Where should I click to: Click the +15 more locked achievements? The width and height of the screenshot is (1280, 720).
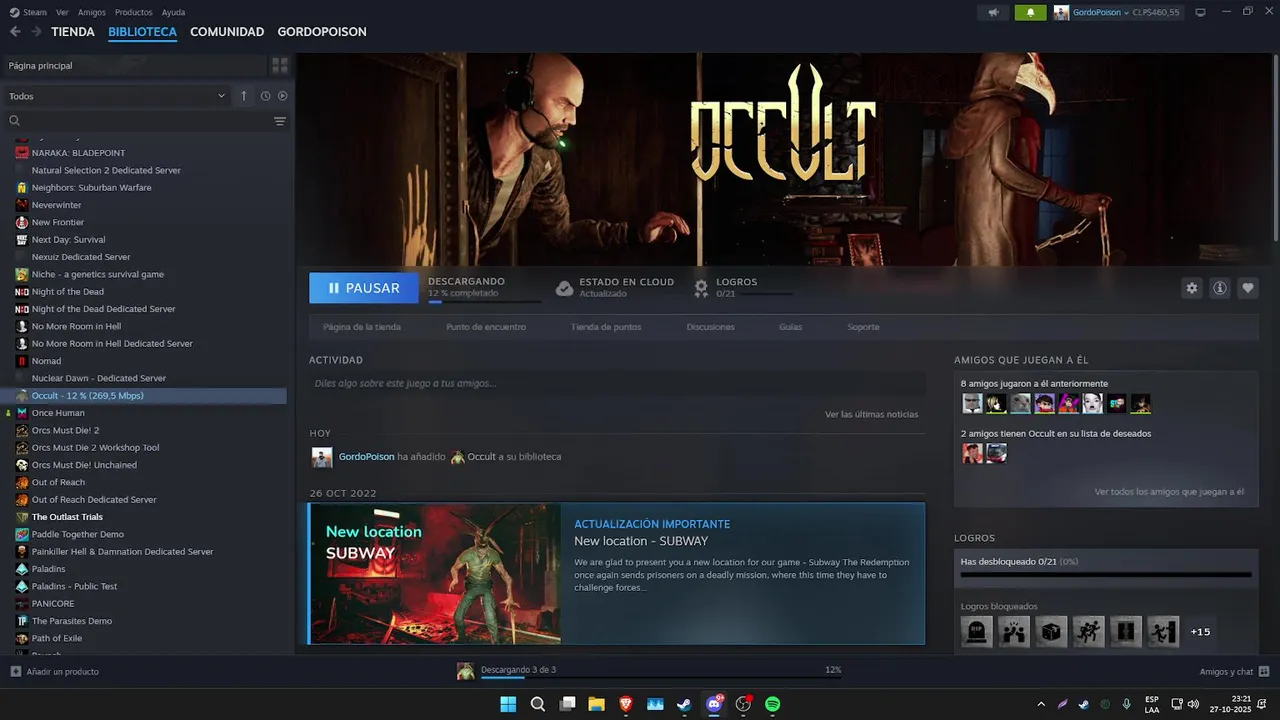[1200, 632]
